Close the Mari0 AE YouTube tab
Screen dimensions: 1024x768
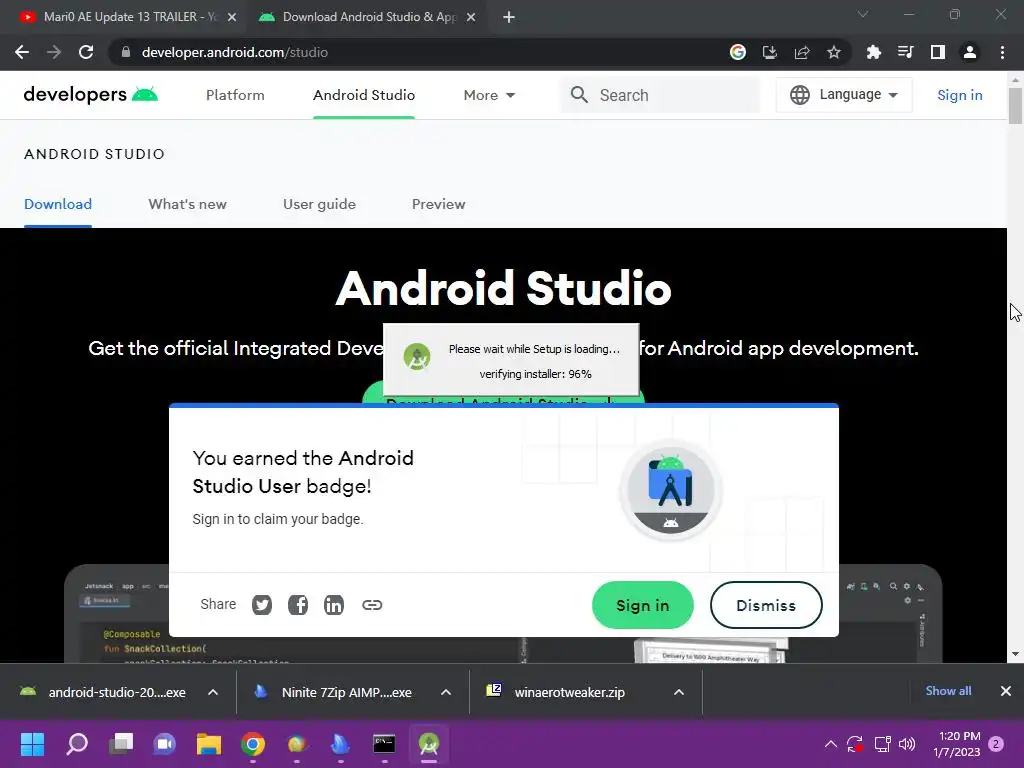232,18
